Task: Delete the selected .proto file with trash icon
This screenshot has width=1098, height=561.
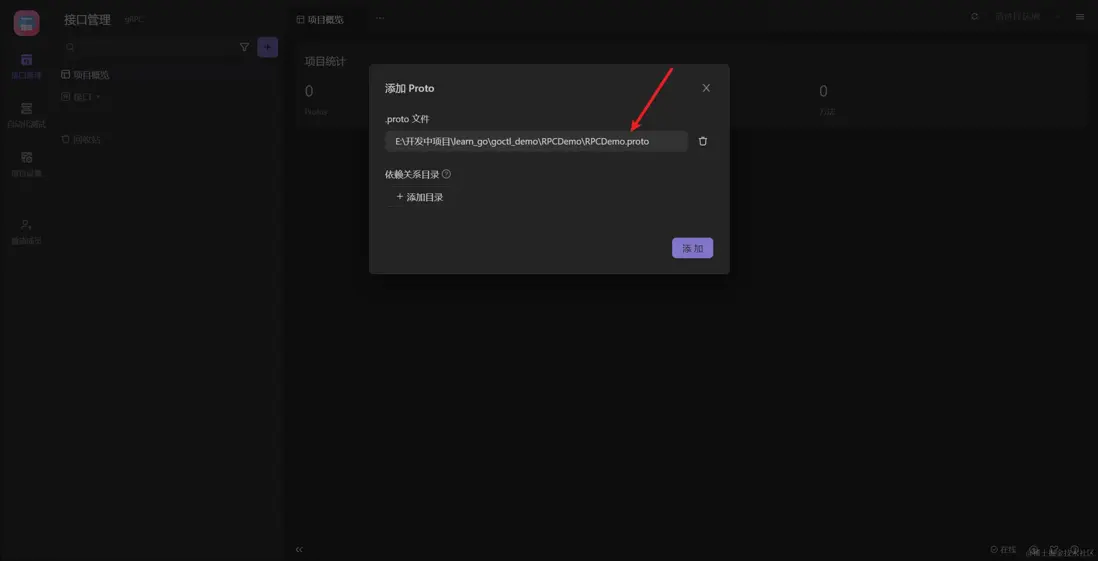Action: coord(703,141)
